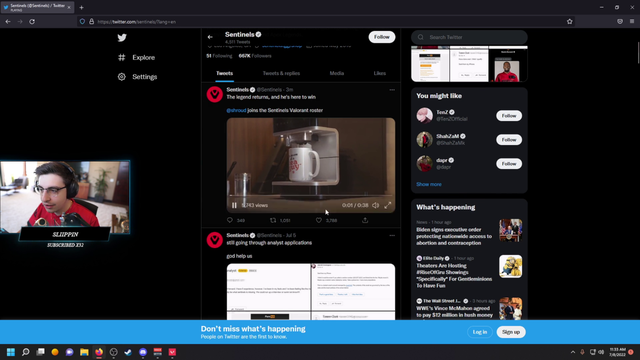Open Sentinels avatar on first tweet

pyautogui.click(x=215, y=94)
